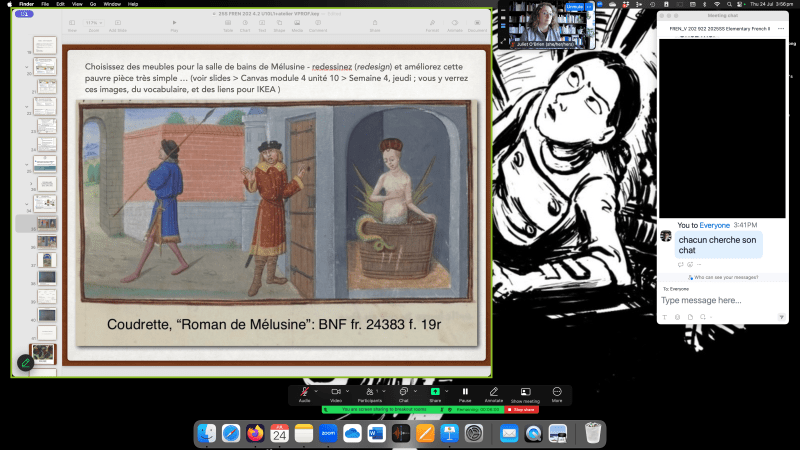
Task: Open the Mail app in Dock
Action: tap(508, 433)
